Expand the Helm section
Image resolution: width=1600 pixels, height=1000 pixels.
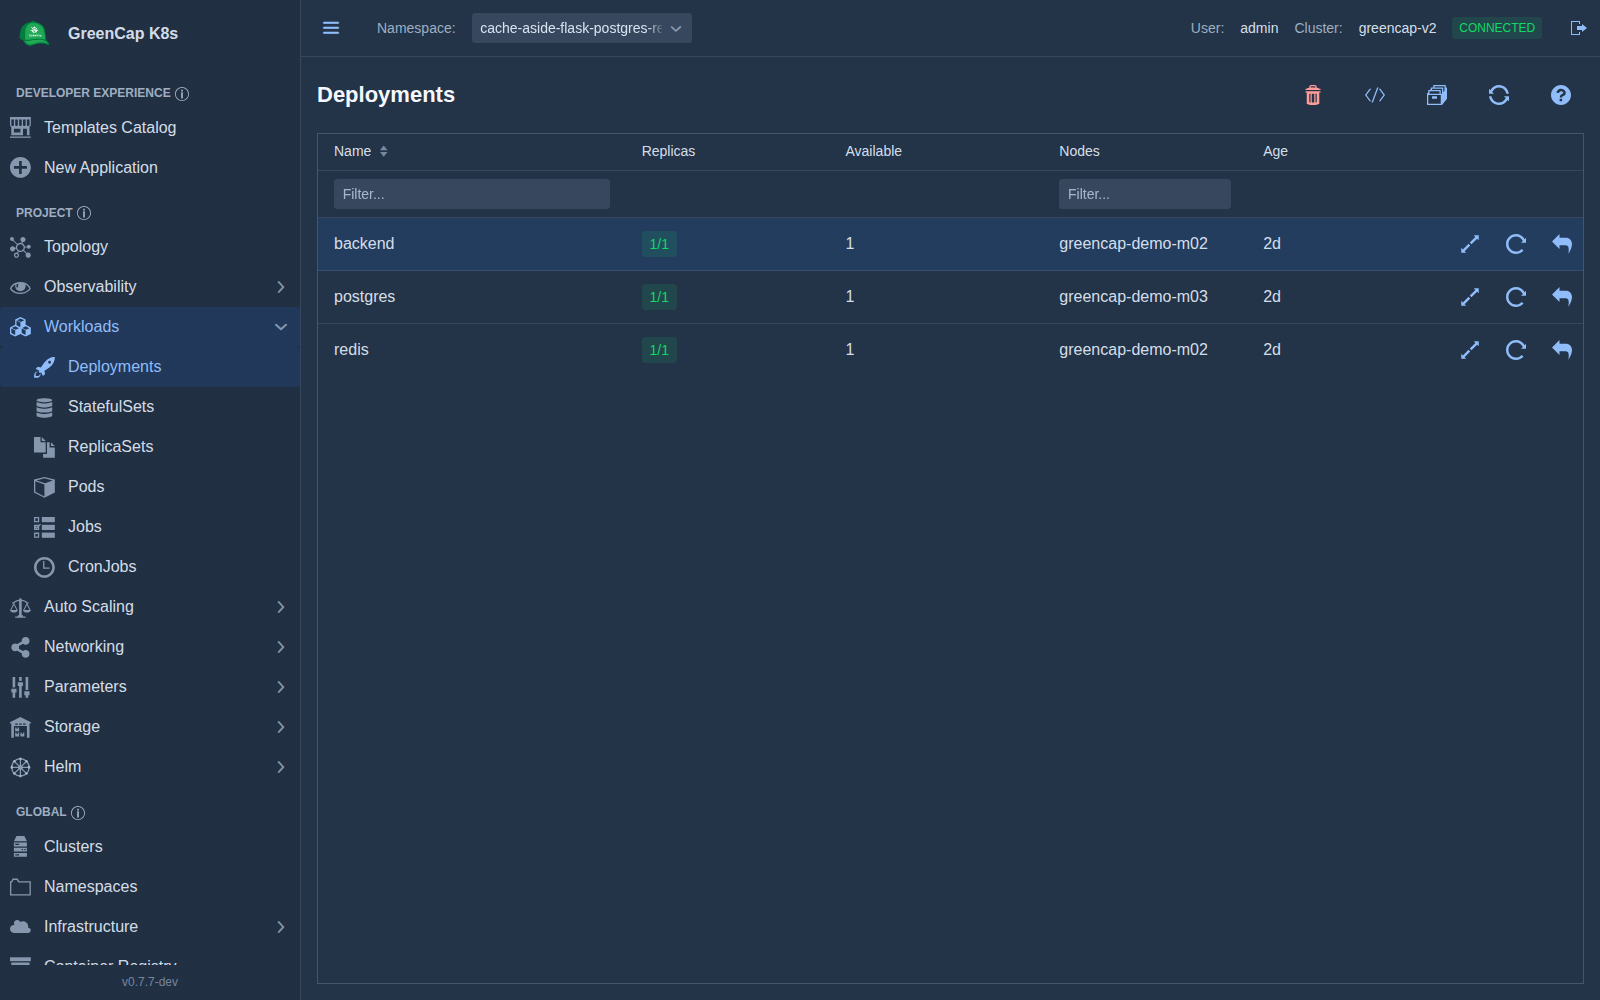point(150,766)
